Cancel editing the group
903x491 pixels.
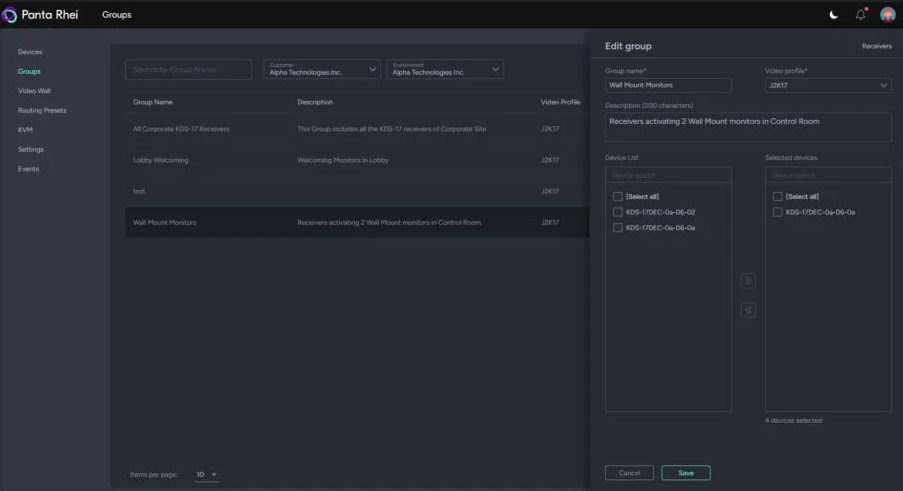(629, 473)
